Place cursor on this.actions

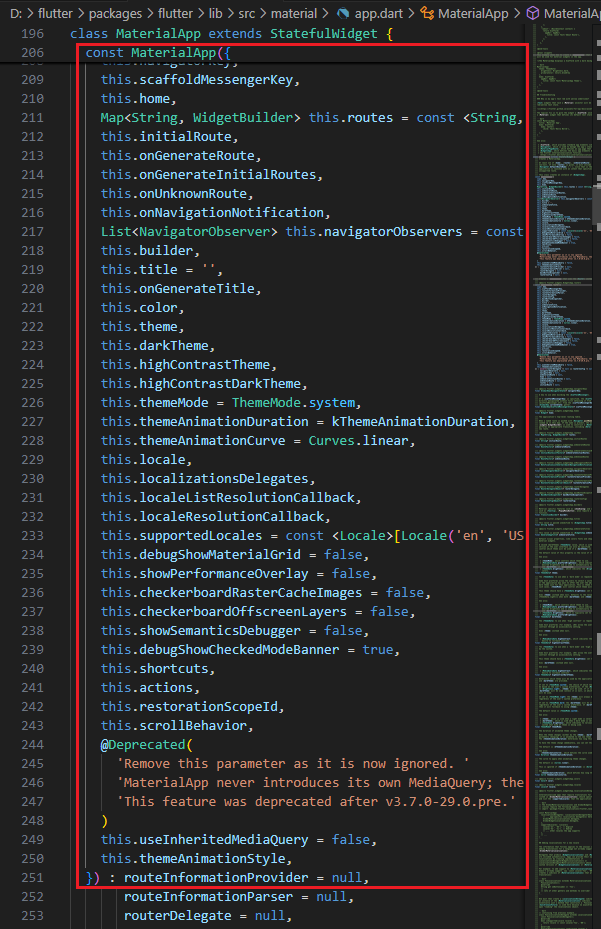tap(151, 687)
